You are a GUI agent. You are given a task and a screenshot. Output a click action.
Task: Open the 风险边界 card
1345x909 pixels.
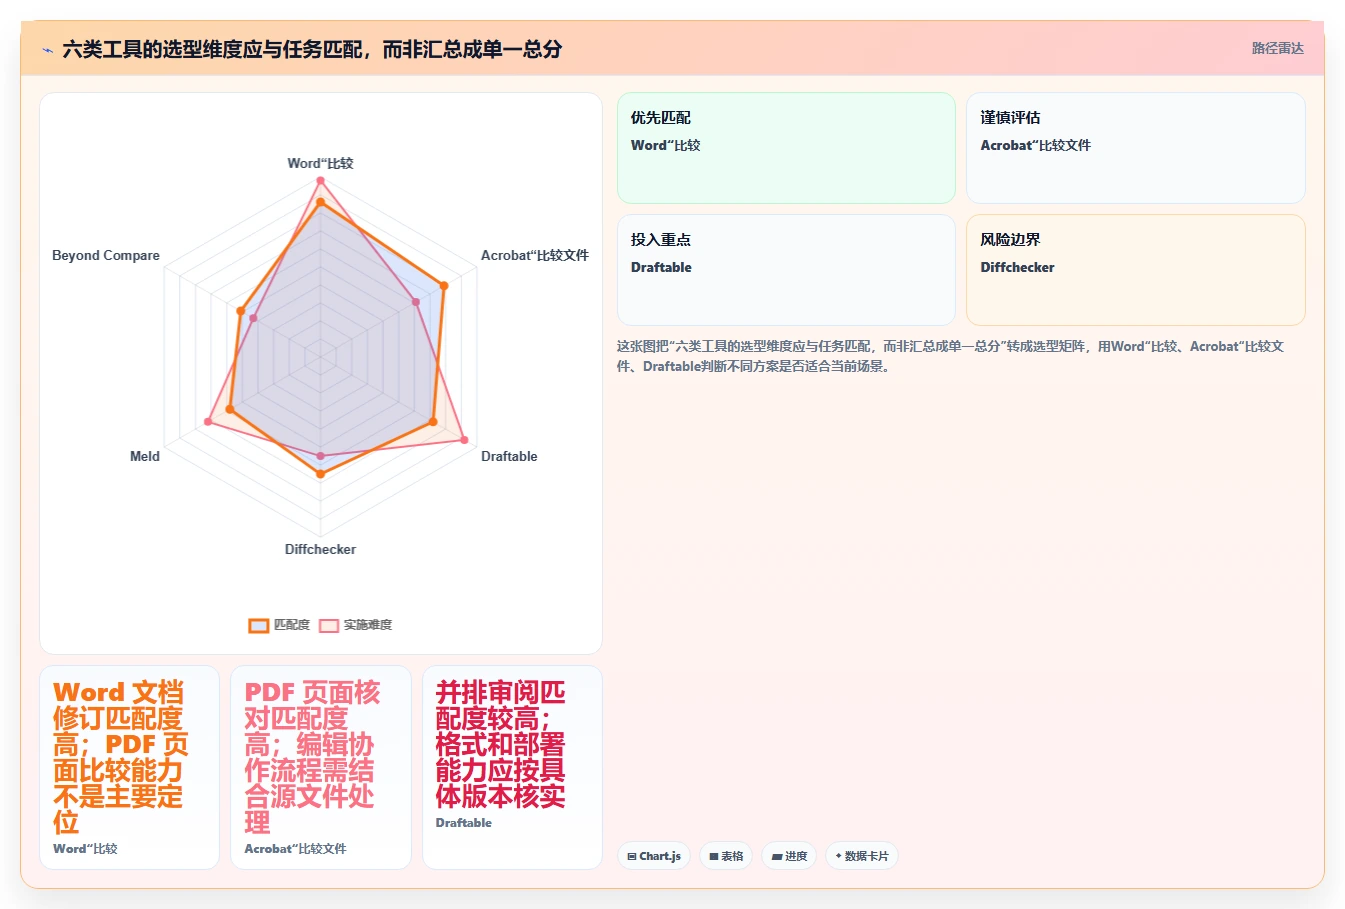tap(1136, 270)
